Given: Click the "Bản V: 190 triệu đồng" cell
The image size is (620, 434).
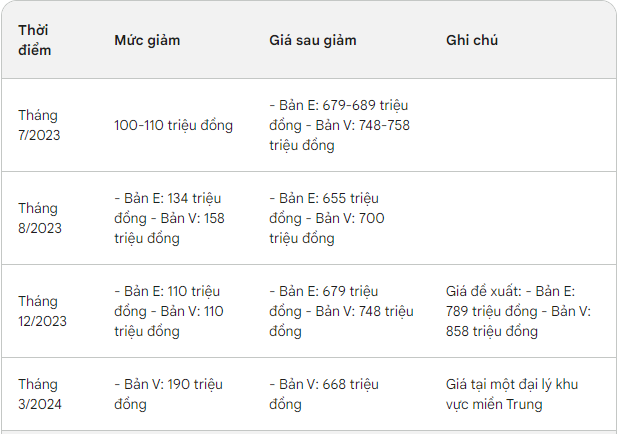Looking at the screenshot, I should pos(168,394).
